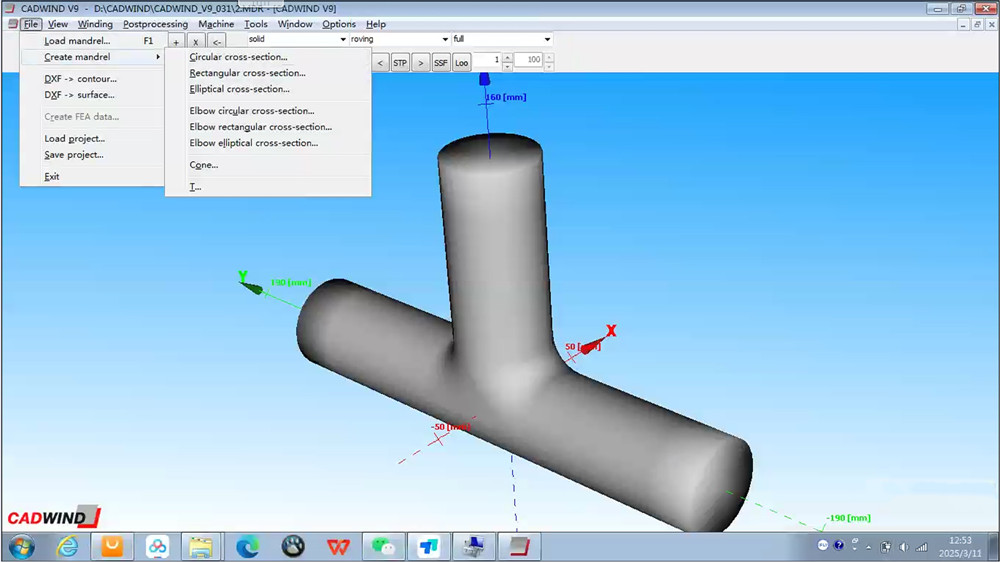
Task: Open the View menu
Action: 57,24
